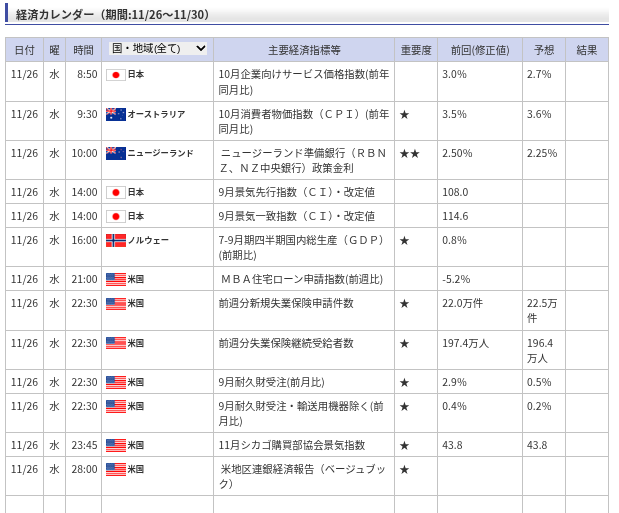Click the US flag in the 21:00 row
Screen dimensions: 619x513
(x=115, y=279)
